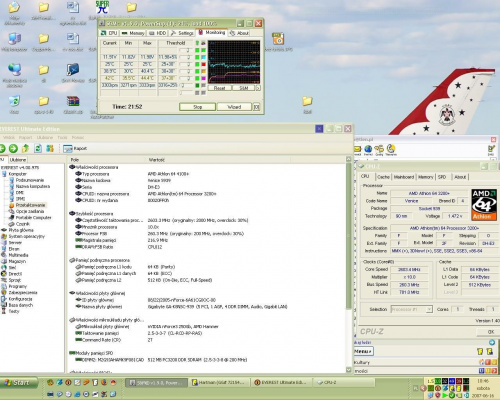Open the Settings tab in S&M window
The width and height of the screenshot is (500, 400).
point(182,33)
